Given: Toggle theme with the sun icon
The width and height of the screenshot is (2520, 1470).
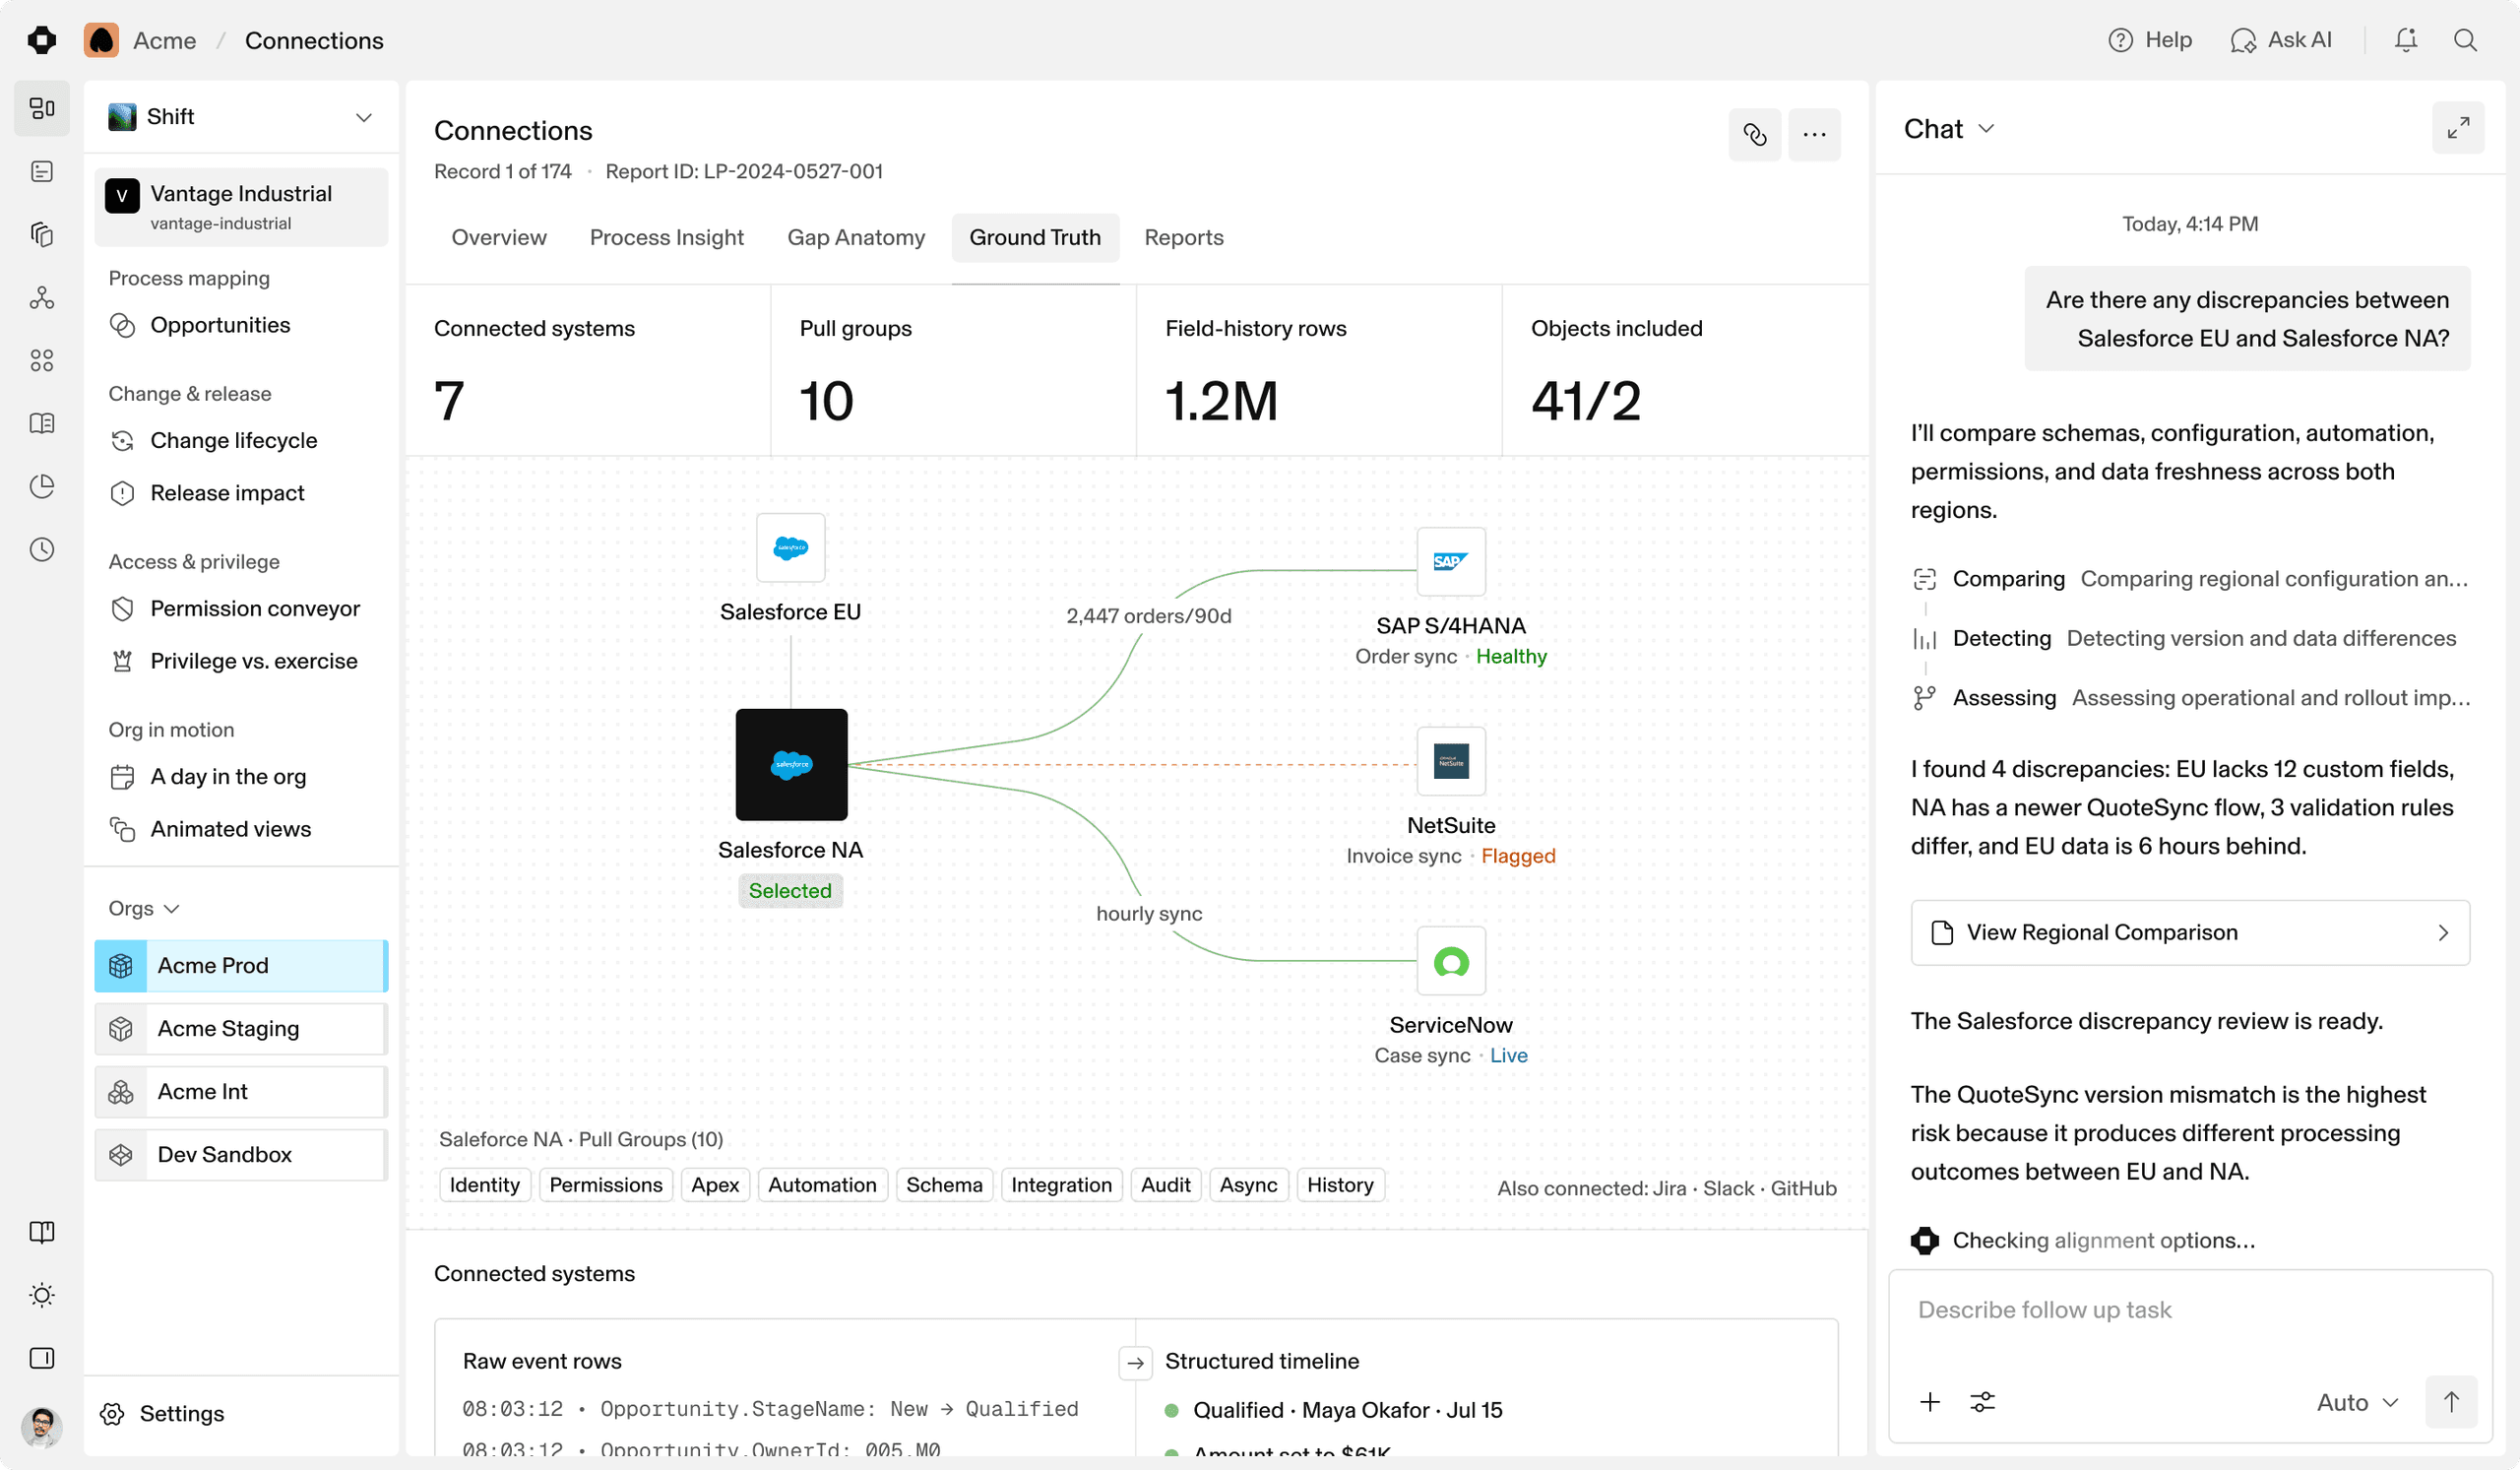Looking at the screenshot, I should pyautogui.click(x=42, y=1295).
